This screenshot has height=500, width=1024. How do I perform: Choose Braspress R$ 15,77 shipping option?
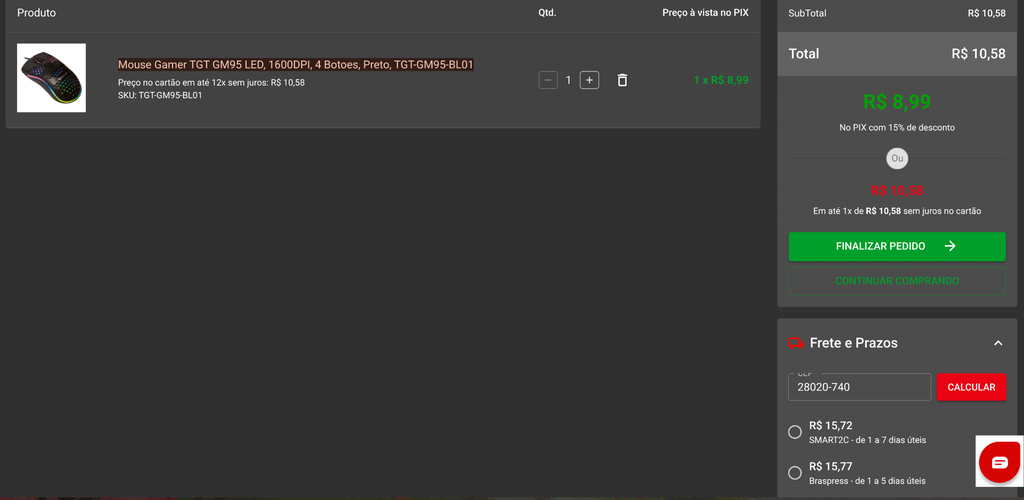[795, 472]
